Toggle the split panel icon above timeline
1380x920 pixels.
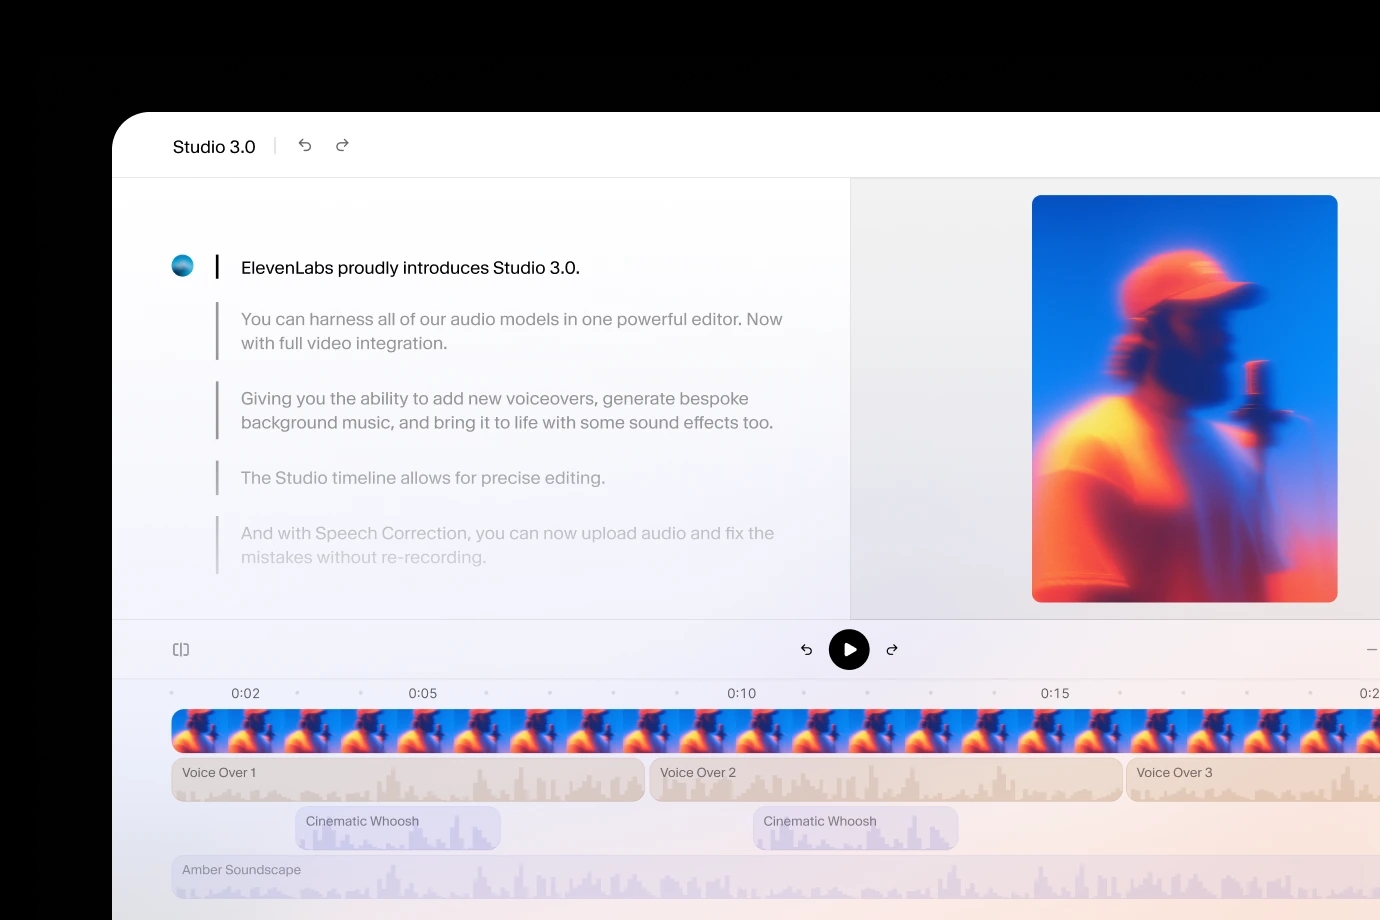tap(181, 650)
